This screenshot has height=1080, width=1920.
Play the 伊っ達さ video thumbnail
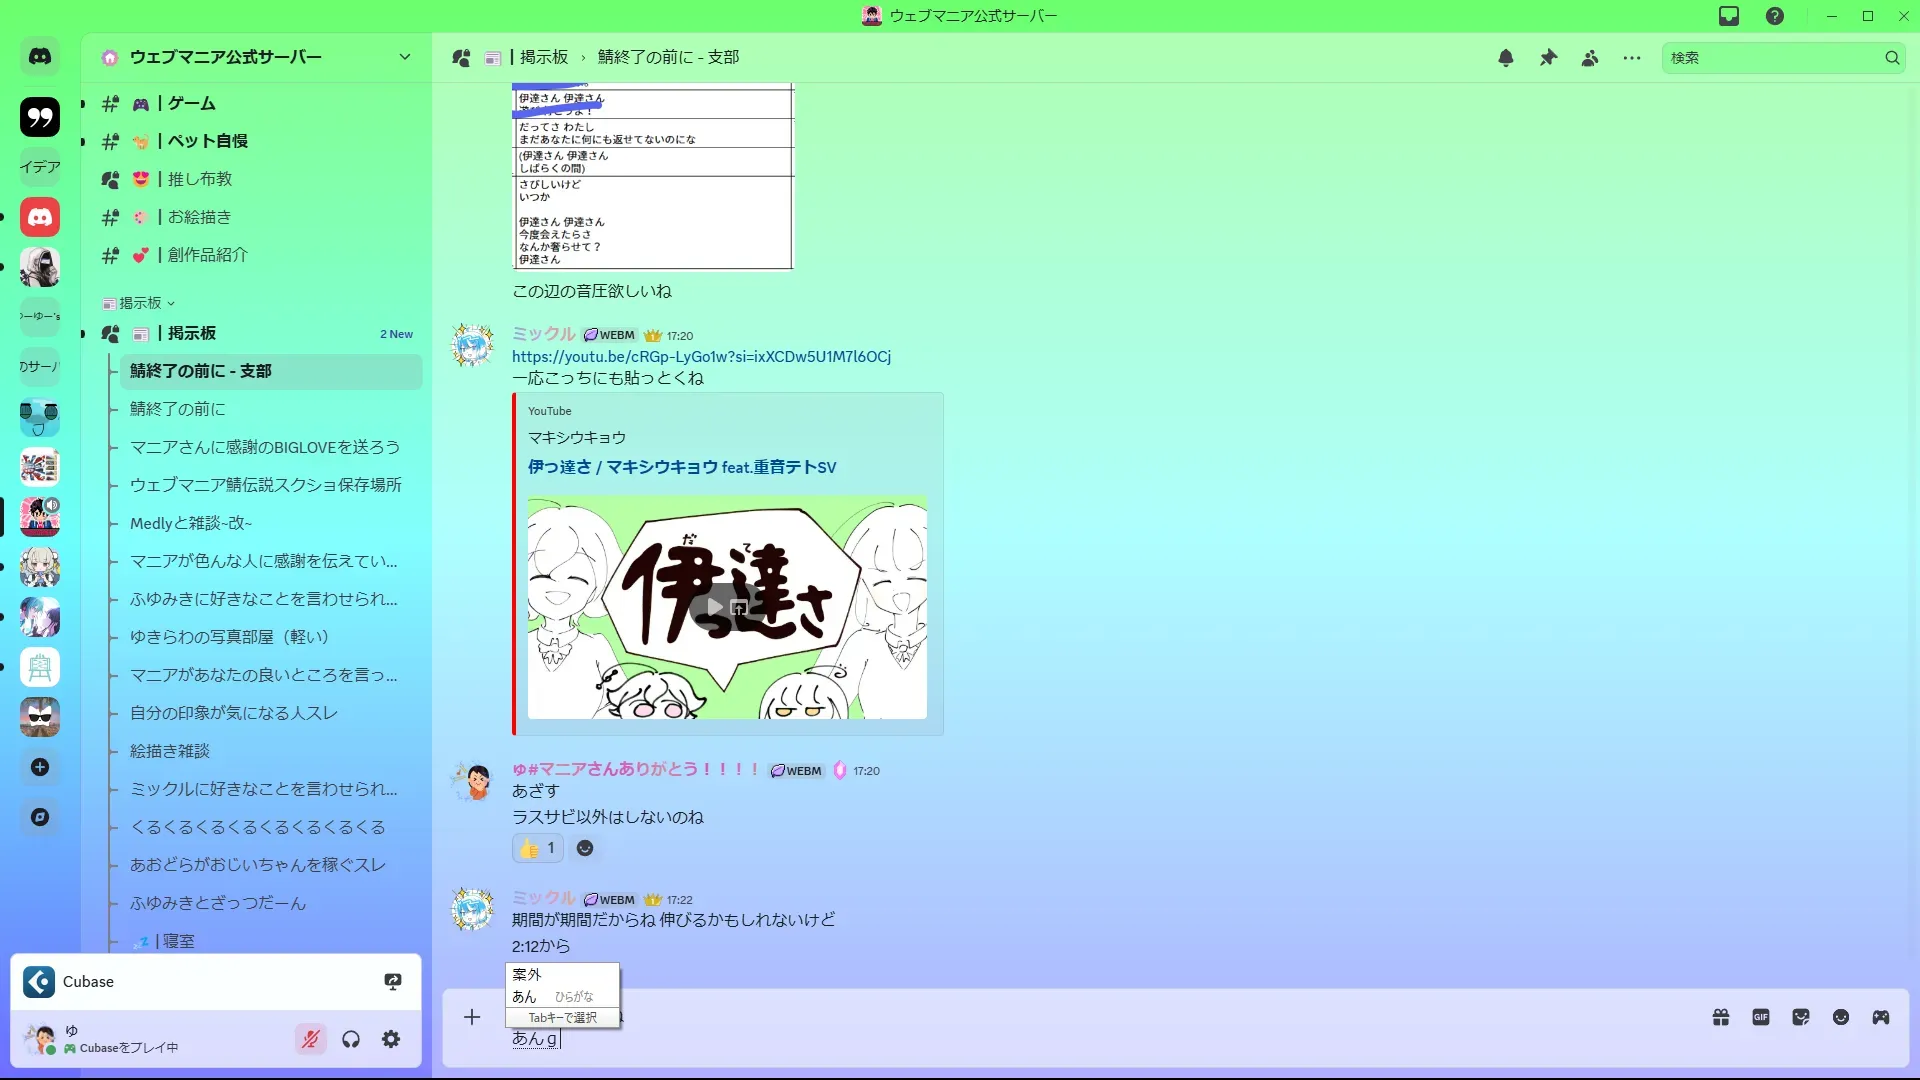click(715, 607)
